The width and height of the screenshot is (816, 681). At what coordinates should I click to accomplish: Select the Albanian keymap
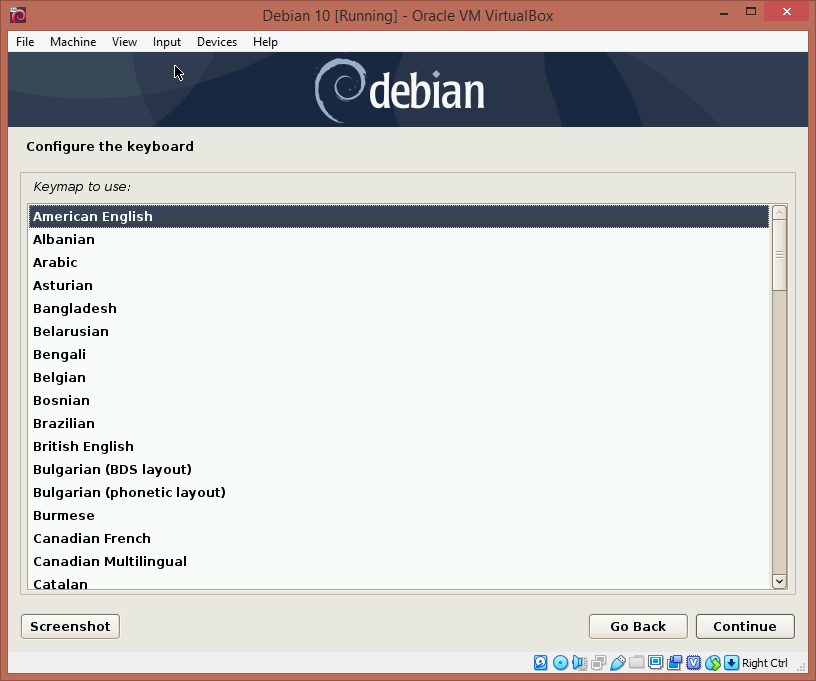point(399,239)
